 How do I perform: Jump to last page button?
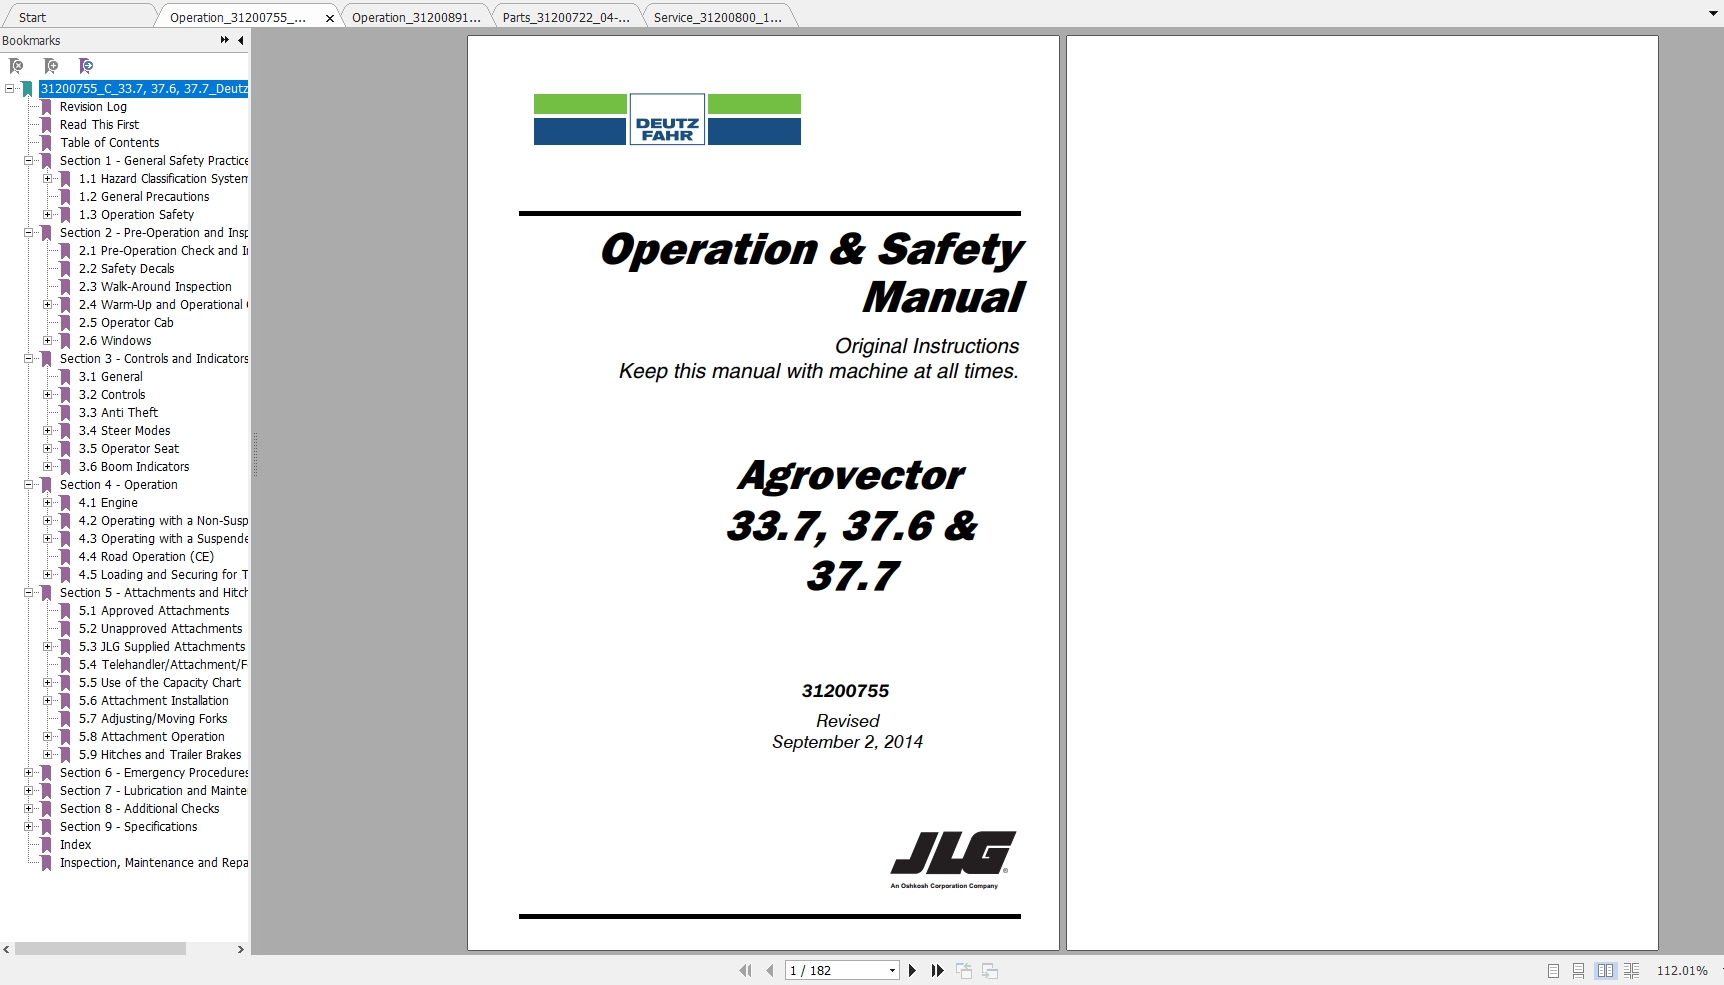[x=937, y=970]
